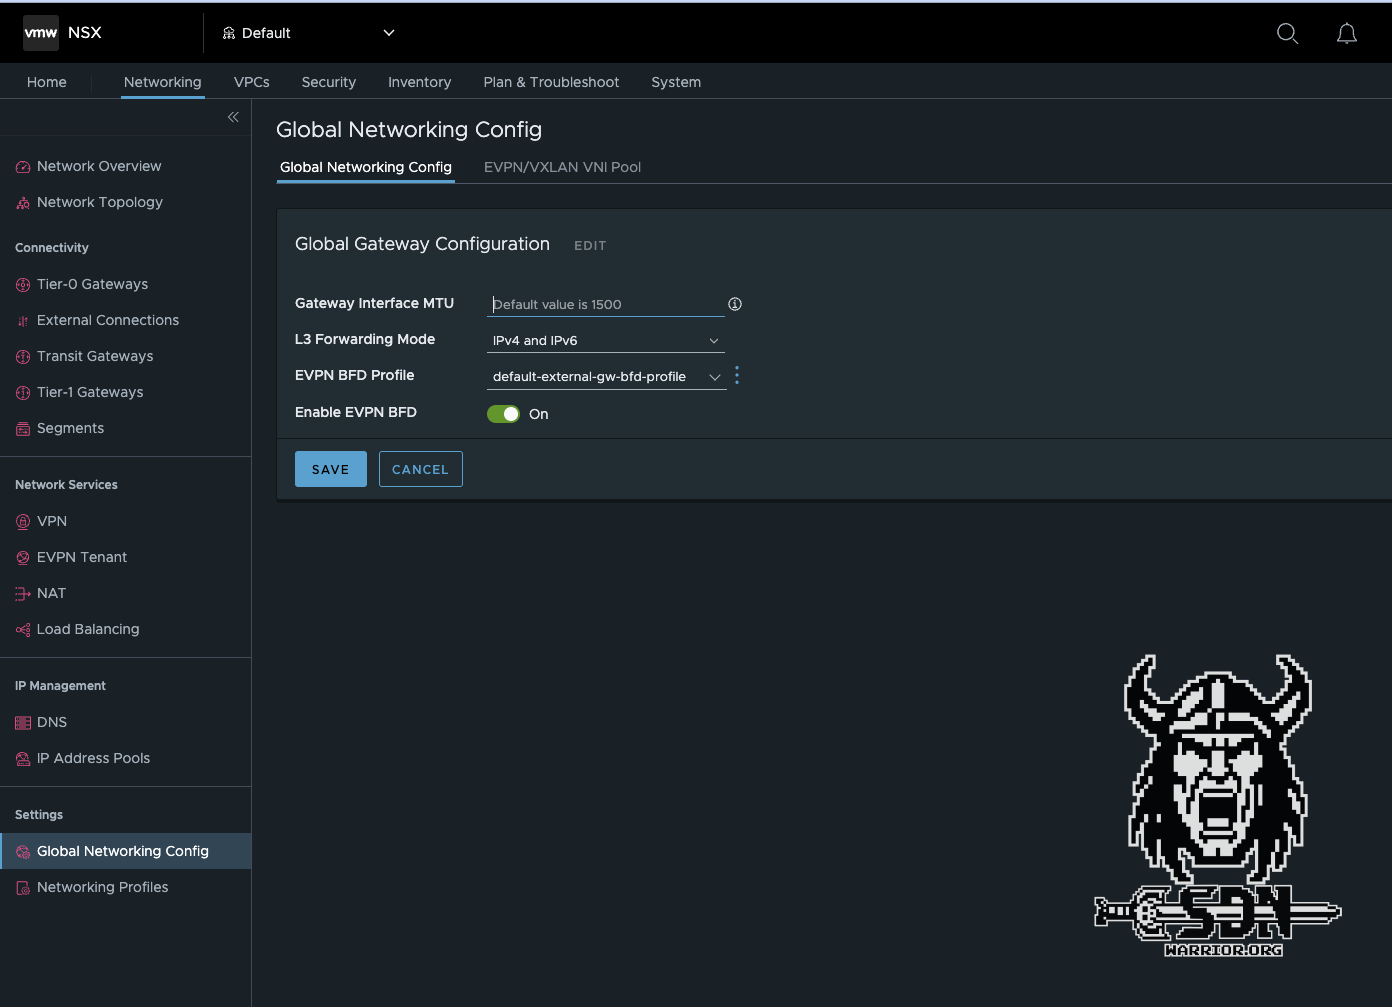
Task: Open the DNS icon under IP Management
Action: click(21, 722)
